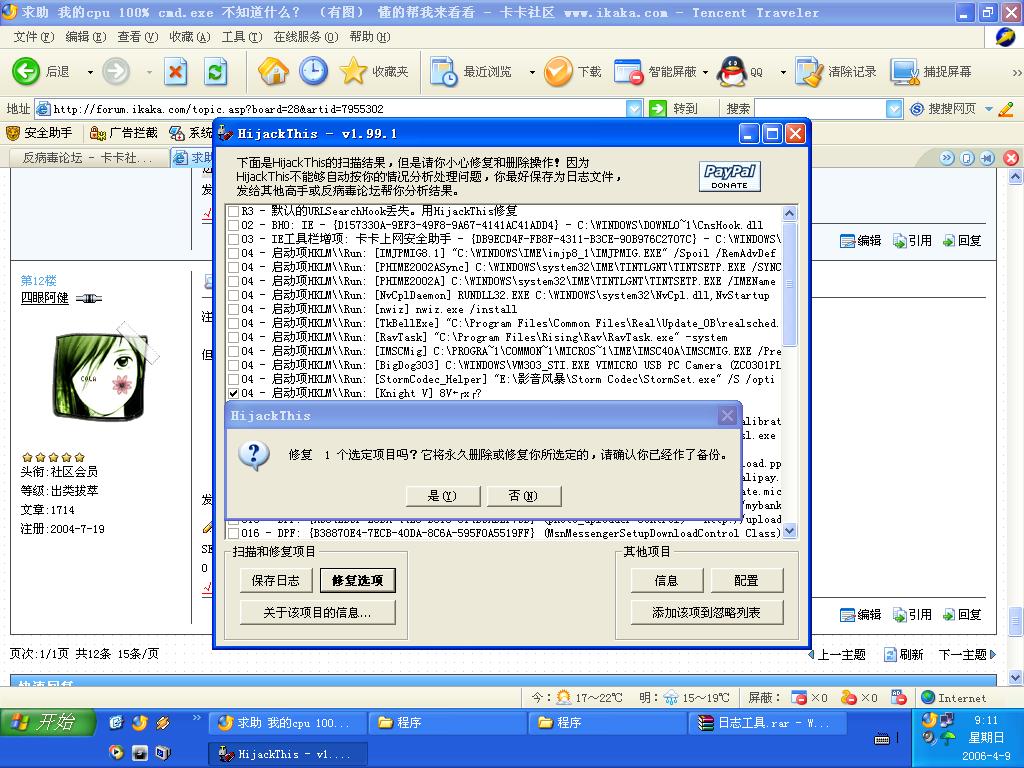
Task: Open the 编辑(E) menu
Action: coord(86,37)
